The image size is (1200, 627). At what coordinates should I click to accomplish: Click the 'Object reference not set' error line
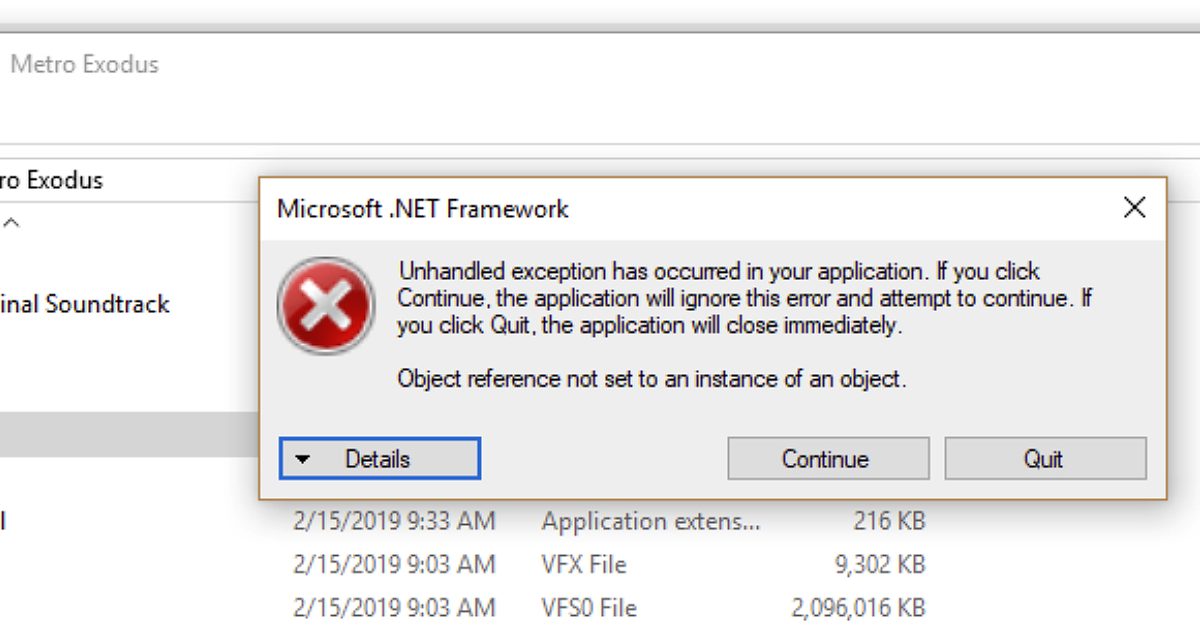click(651, 379)
